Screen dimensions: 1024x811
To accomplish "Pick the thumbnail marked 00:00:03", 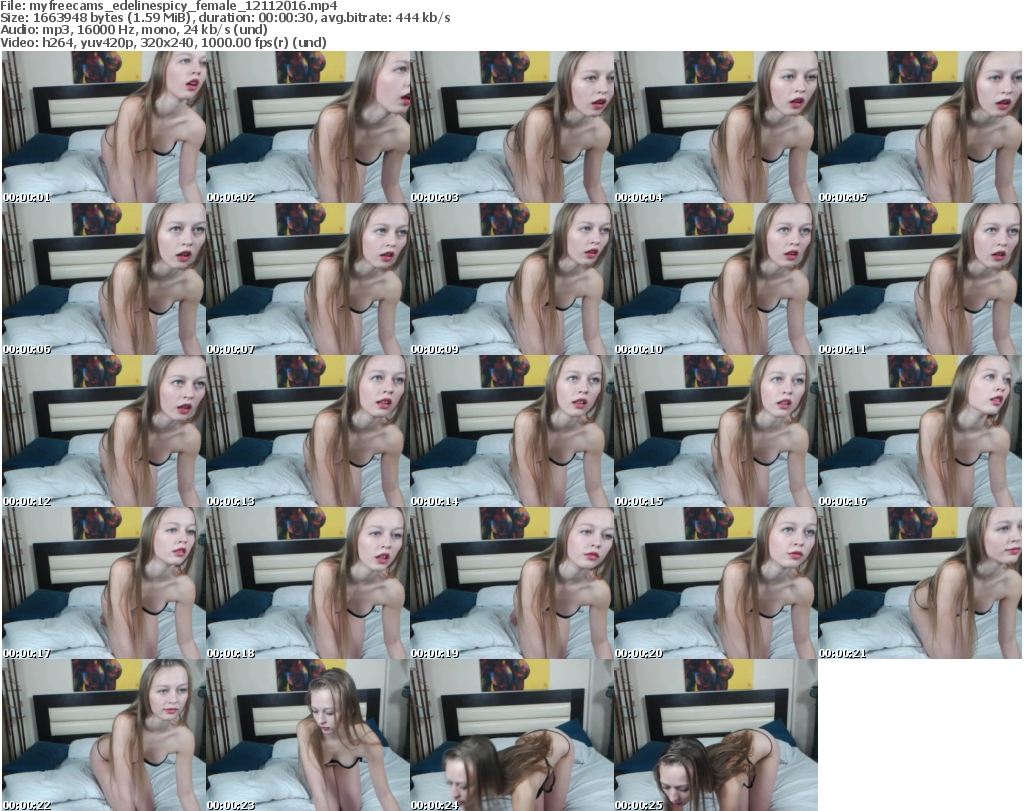I will click(x=512, y=127).
